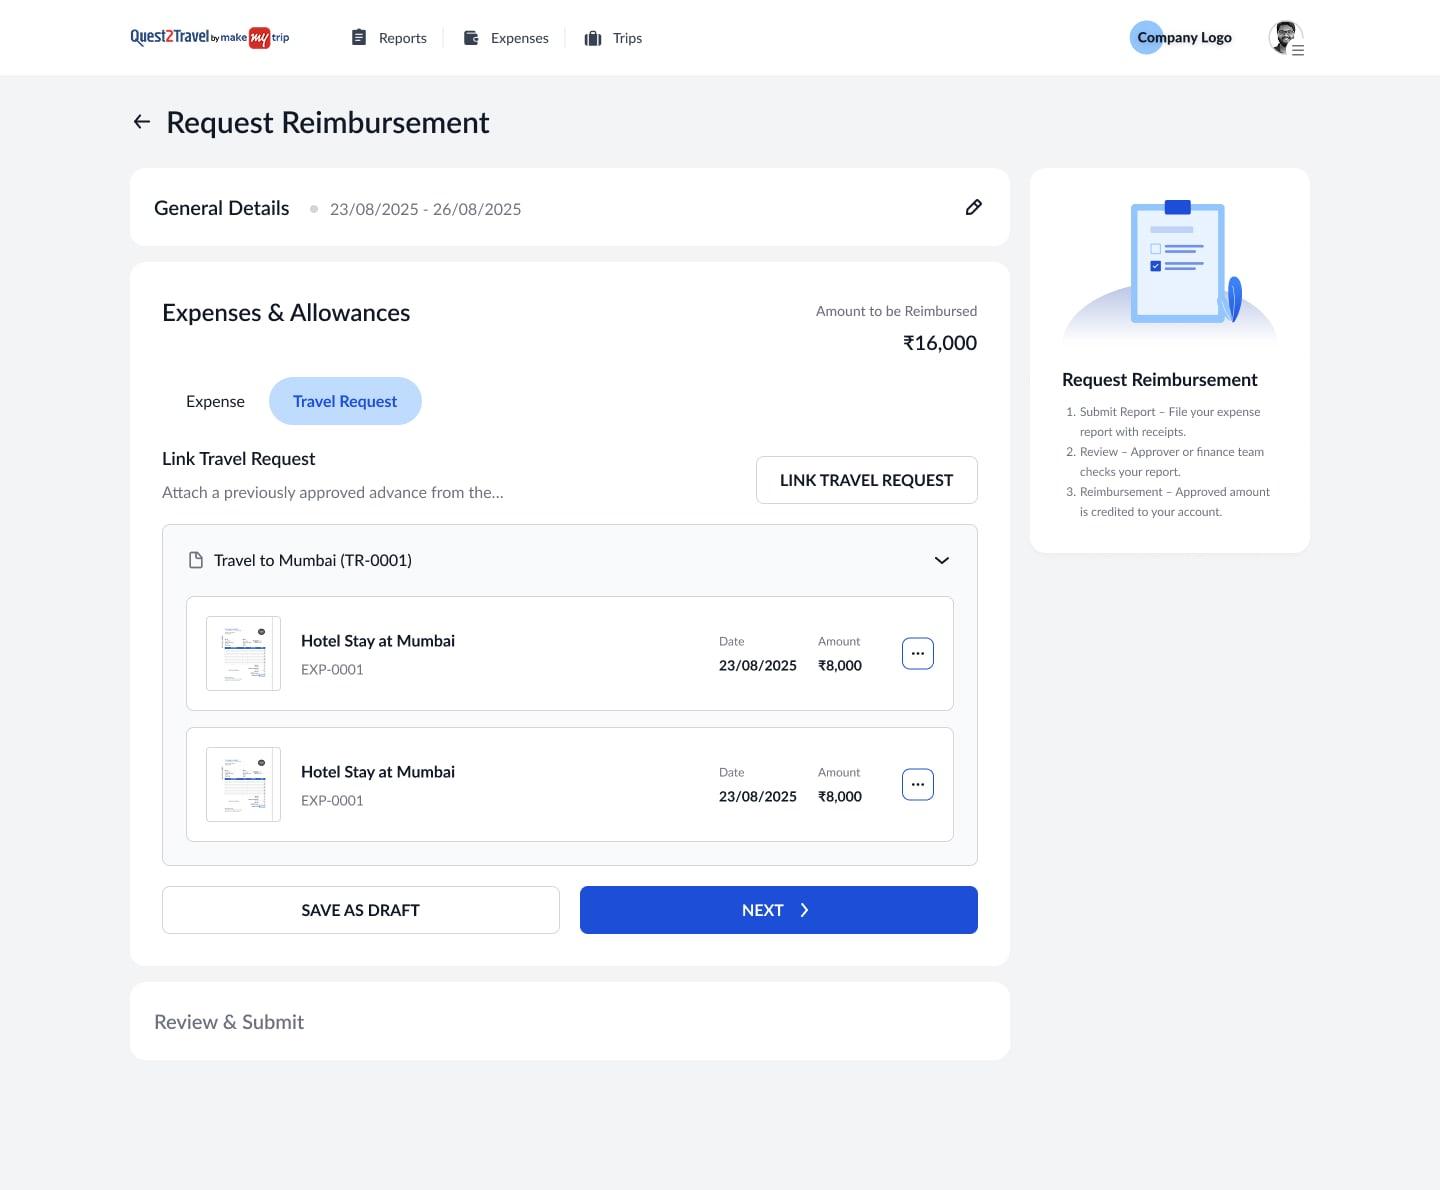Viewport: 1440px width, 1190px height.
Task: Click the Travel to Mumbai (TR-0001) title
Action: [313, 560]
